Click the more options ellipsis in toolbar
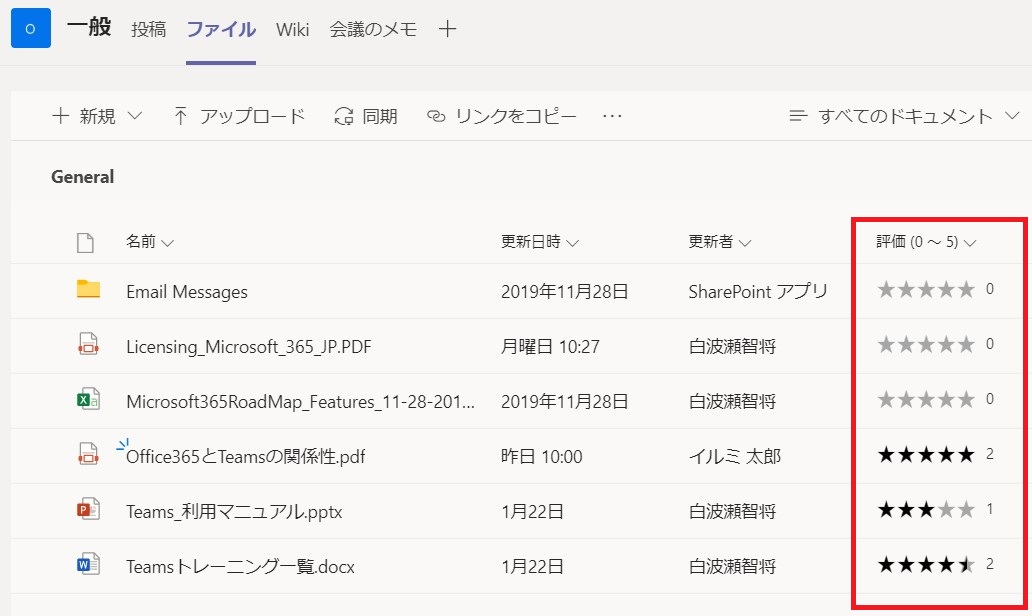The image size is (1032, 616). (x=612, y=116)
